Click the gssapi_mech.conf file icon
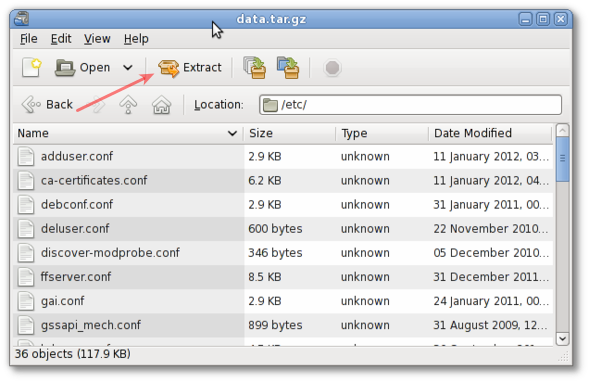Viewport: 589px width, 382px height. tap(26, 325)
